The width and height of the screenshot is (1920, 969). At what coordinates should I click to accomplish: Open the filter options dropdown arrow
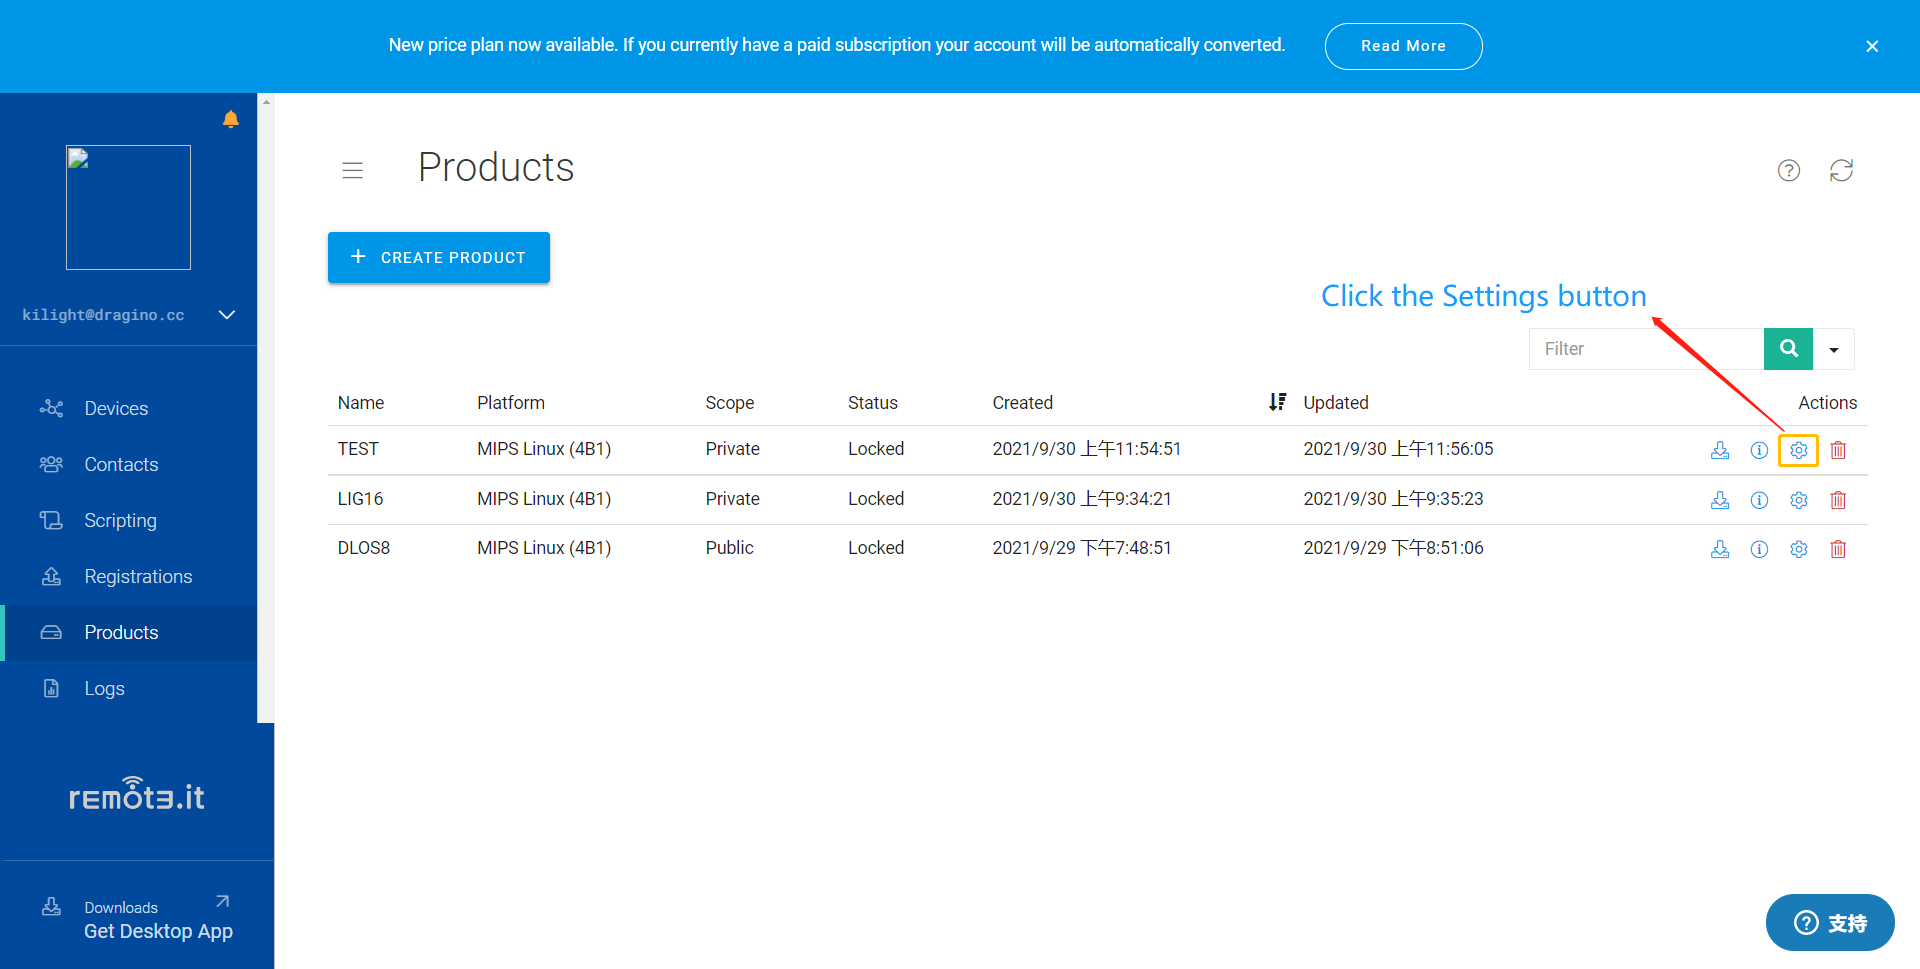pyautogui.click(x=1834, y=349)
